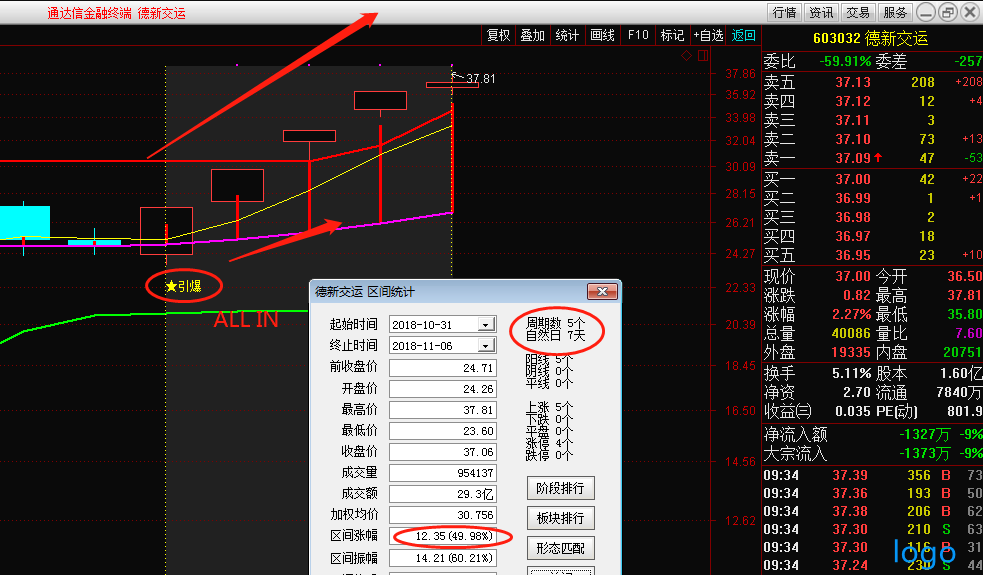Click the 涨幅 value 2.27%
This screenshot has width=983, height=575.
(x=851, y=314)
